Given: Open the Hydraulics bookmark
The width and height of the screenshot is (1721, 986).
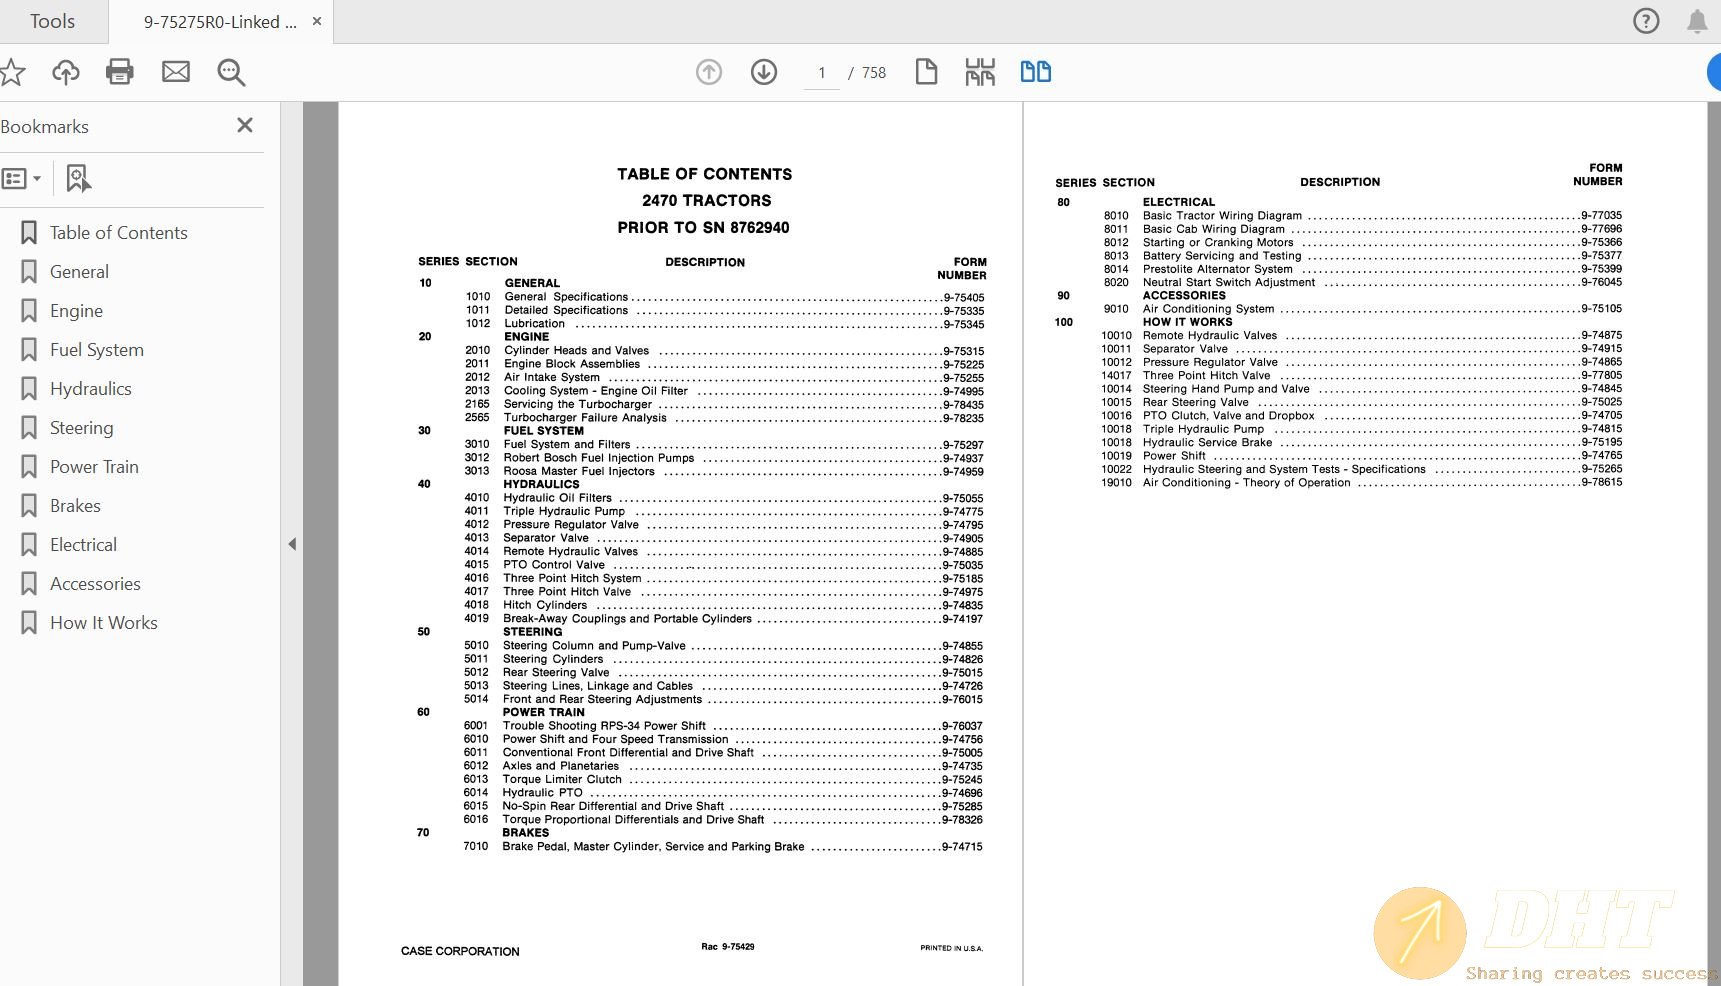Looking at the screenshot, I should point(91,388).
